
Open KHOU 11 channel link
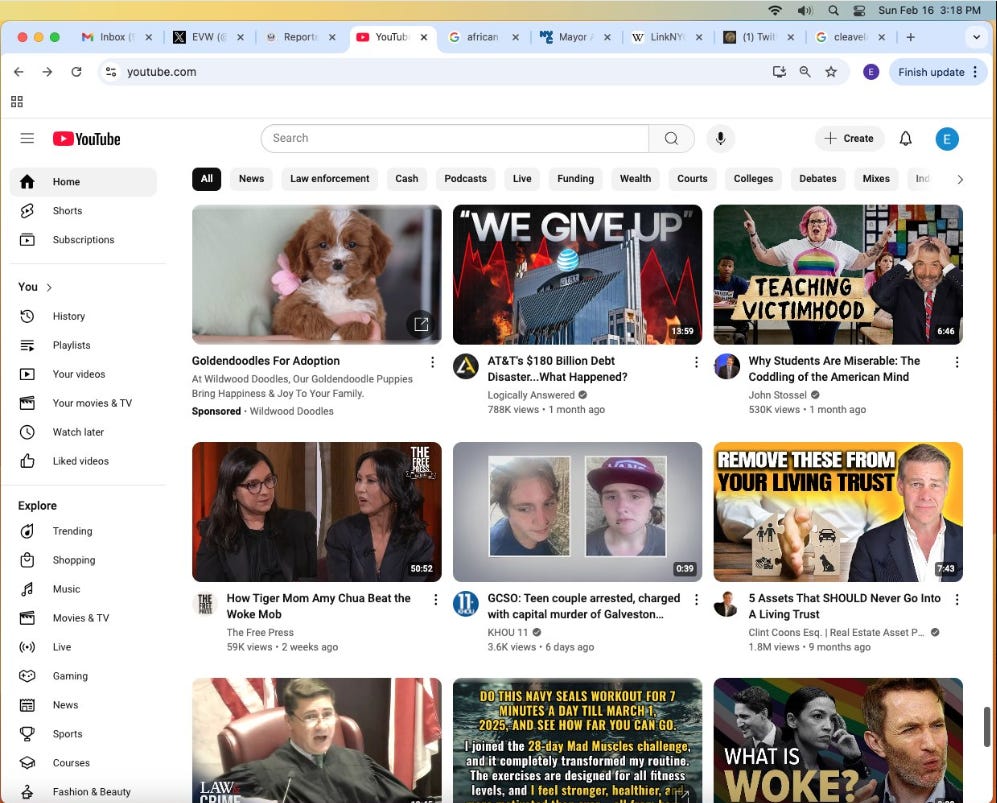[x=507, y=633]
